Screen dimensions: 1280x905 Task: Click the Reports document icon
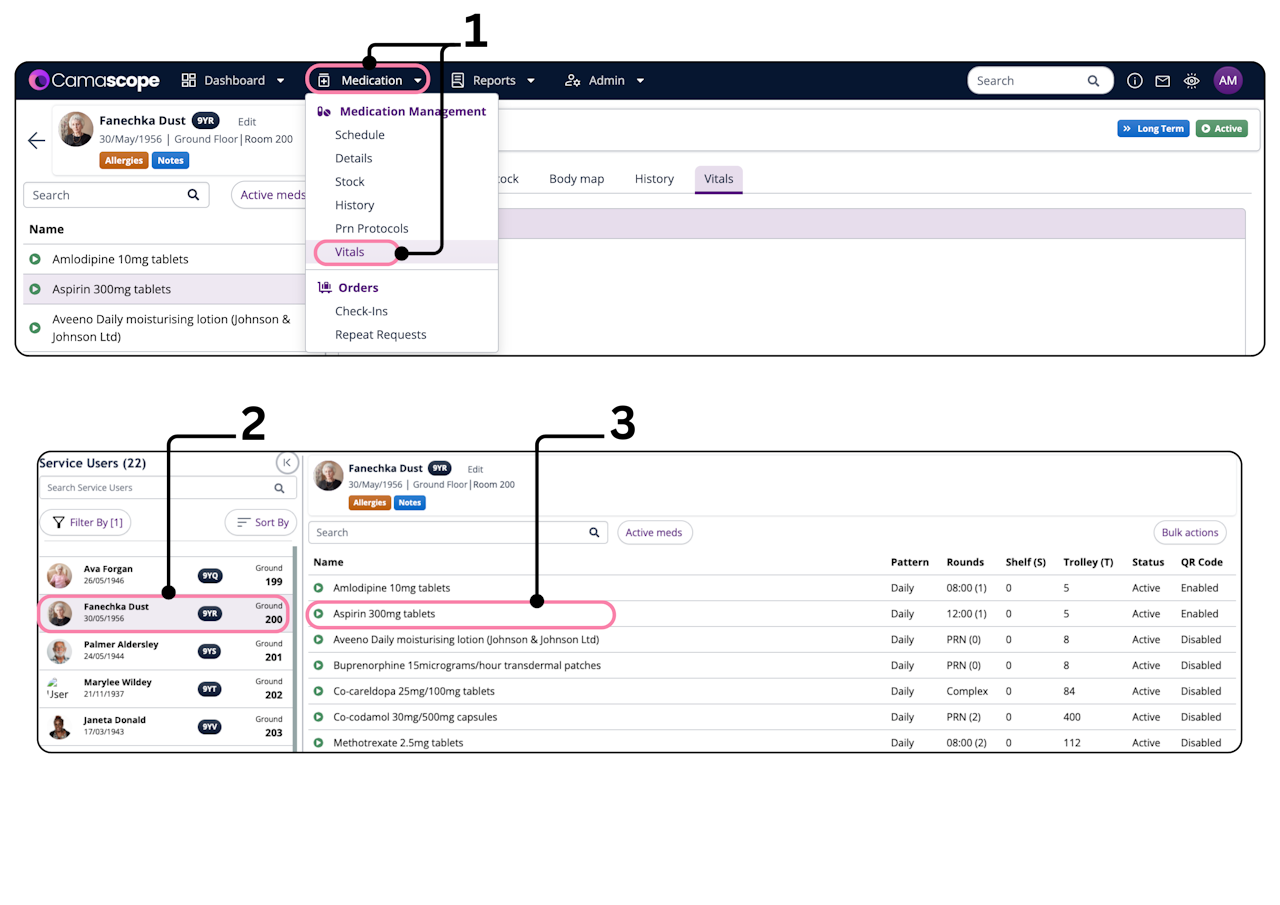tap(458, 80)
